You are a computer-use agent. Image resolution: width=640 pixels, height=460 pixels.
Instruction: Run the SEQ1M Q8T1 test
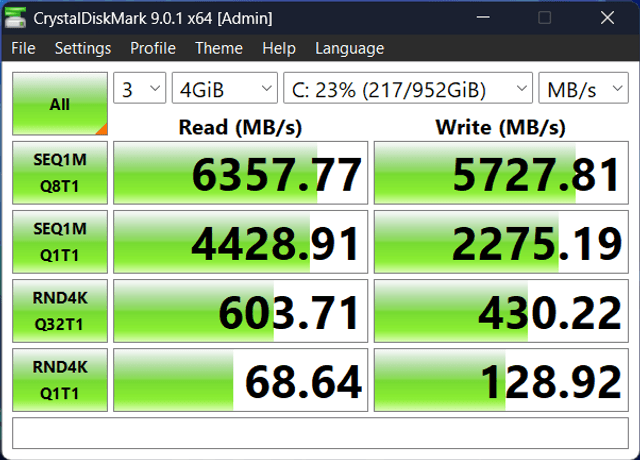pos(60,173)
